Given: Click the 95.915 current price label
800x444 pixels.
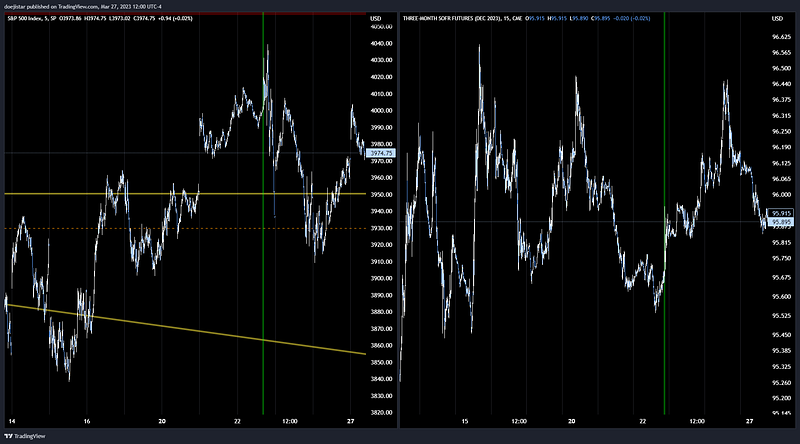Looking at the screenshot, I should [x=780, y=214].
